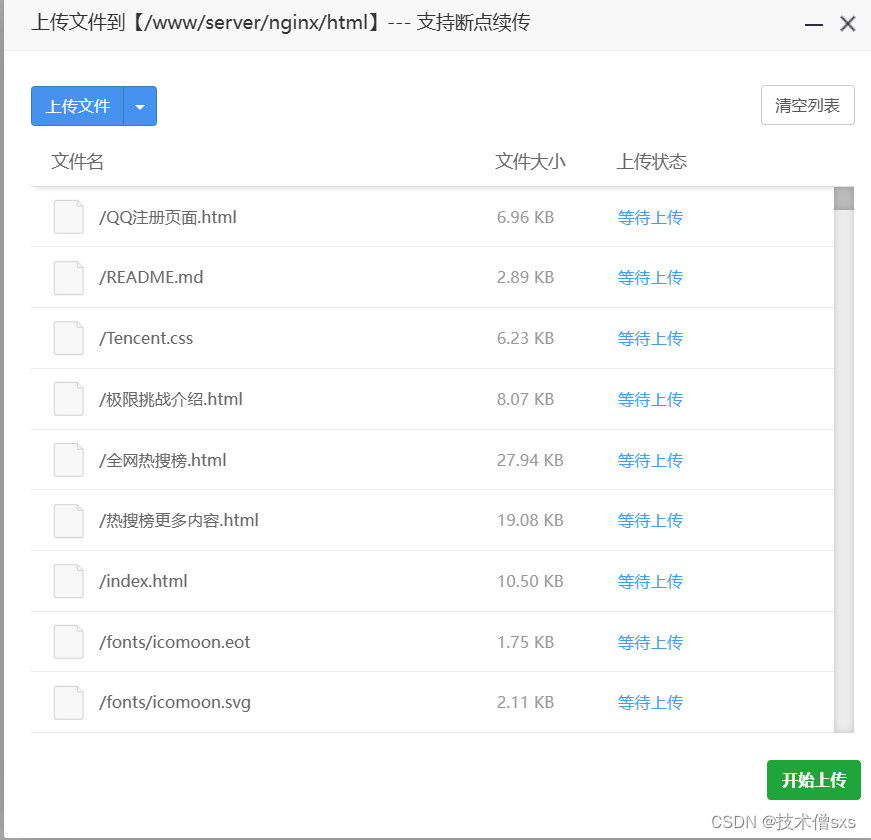Open the dropdown arrow beside 上传文件

click(140, 106)
